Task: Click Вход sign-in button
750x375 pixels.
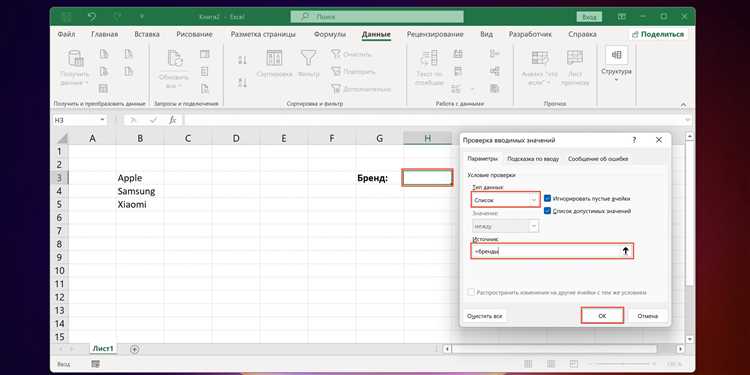Action: [588, 17]
